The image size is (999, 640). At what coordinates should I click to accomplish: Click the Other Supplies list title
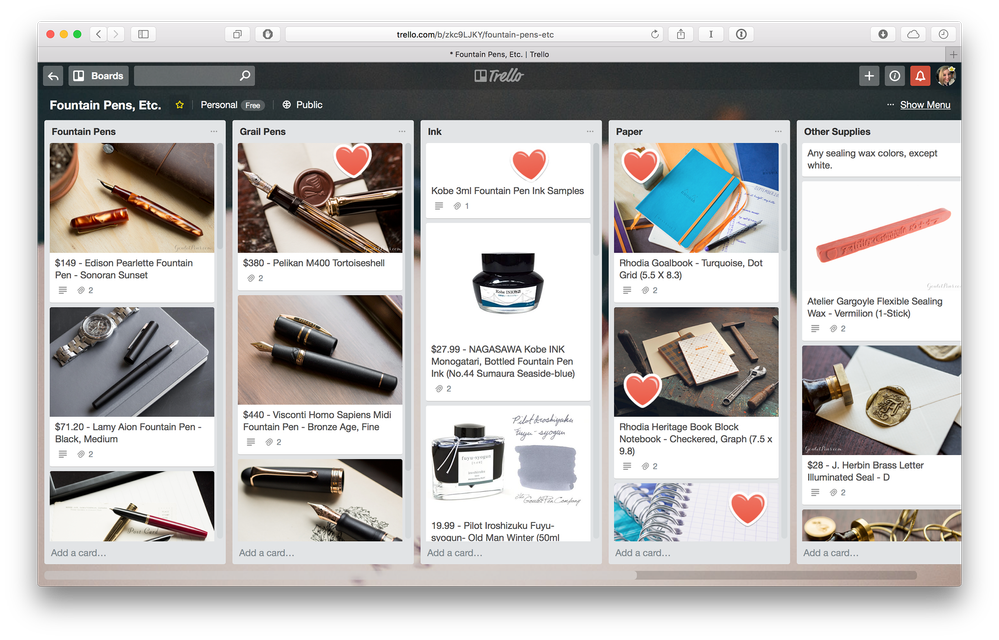coord(837,132)
